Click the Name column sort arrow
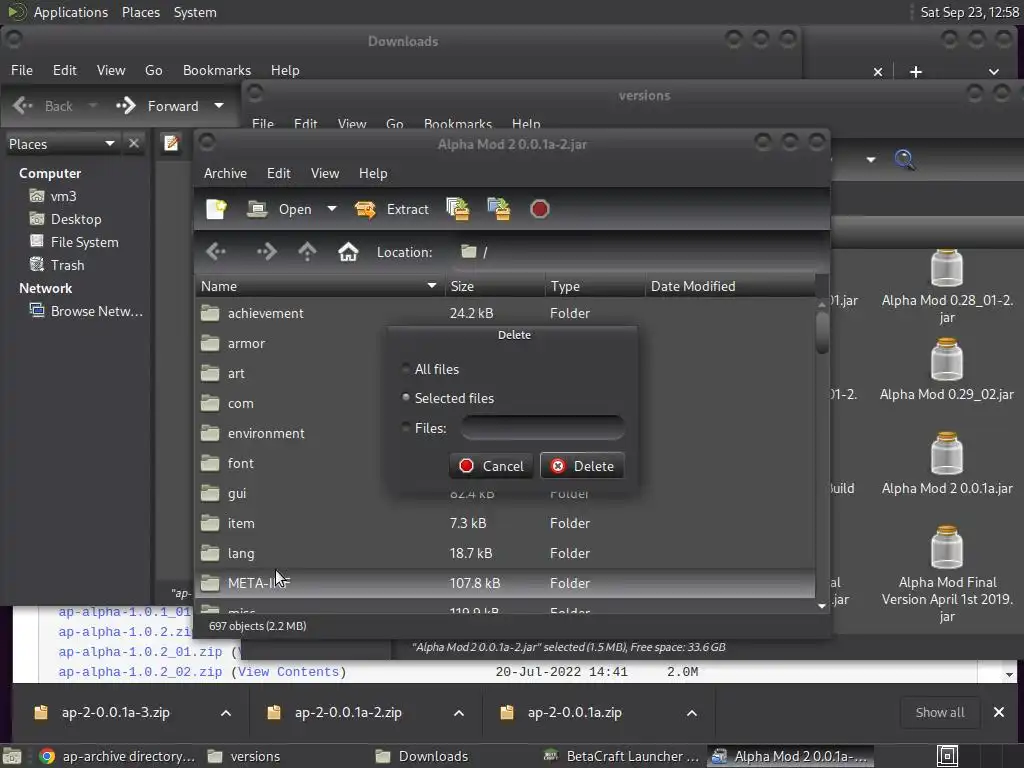Screen dimensions: 1024x768 point(432,285)
